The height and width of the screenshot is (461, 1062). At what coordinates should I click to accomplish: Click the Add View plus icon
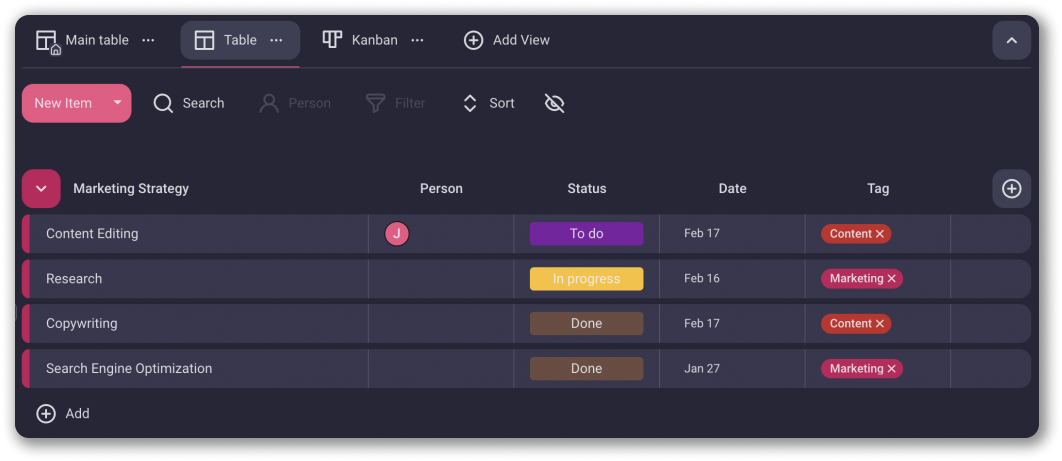[x=473, y=40]
